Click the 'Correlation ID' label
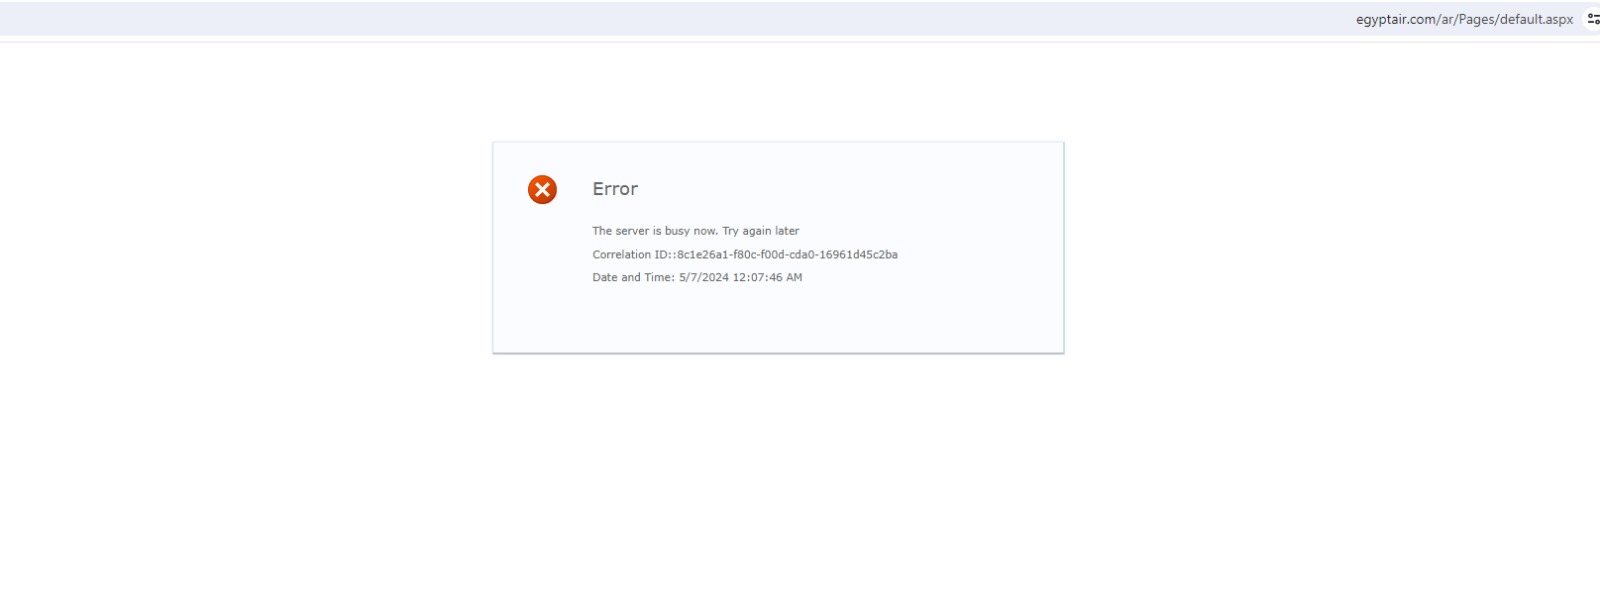Viewport: 1600px width, 605px height. [x=631, y=255]
